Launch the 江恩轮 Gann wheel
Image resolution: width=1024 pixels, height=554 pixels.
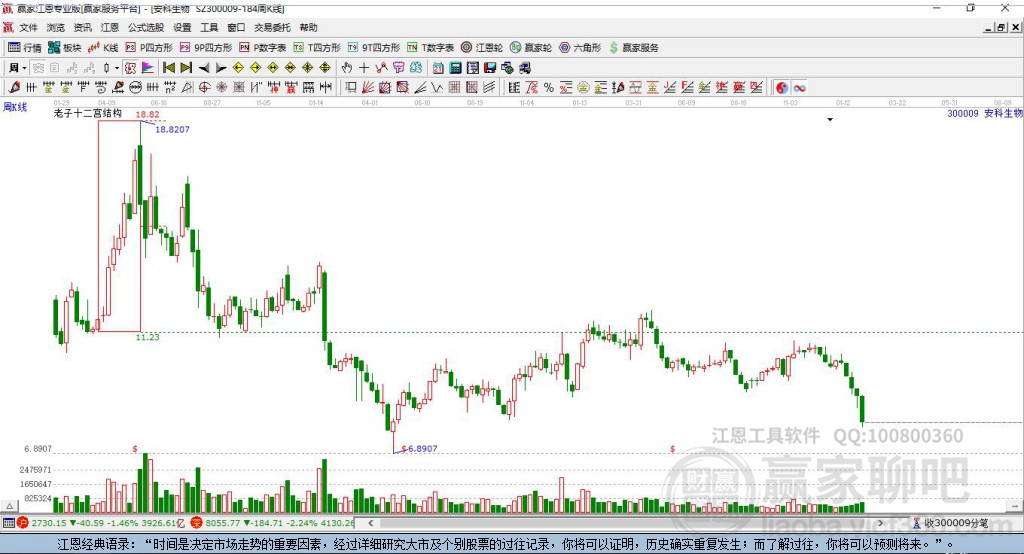482,48
